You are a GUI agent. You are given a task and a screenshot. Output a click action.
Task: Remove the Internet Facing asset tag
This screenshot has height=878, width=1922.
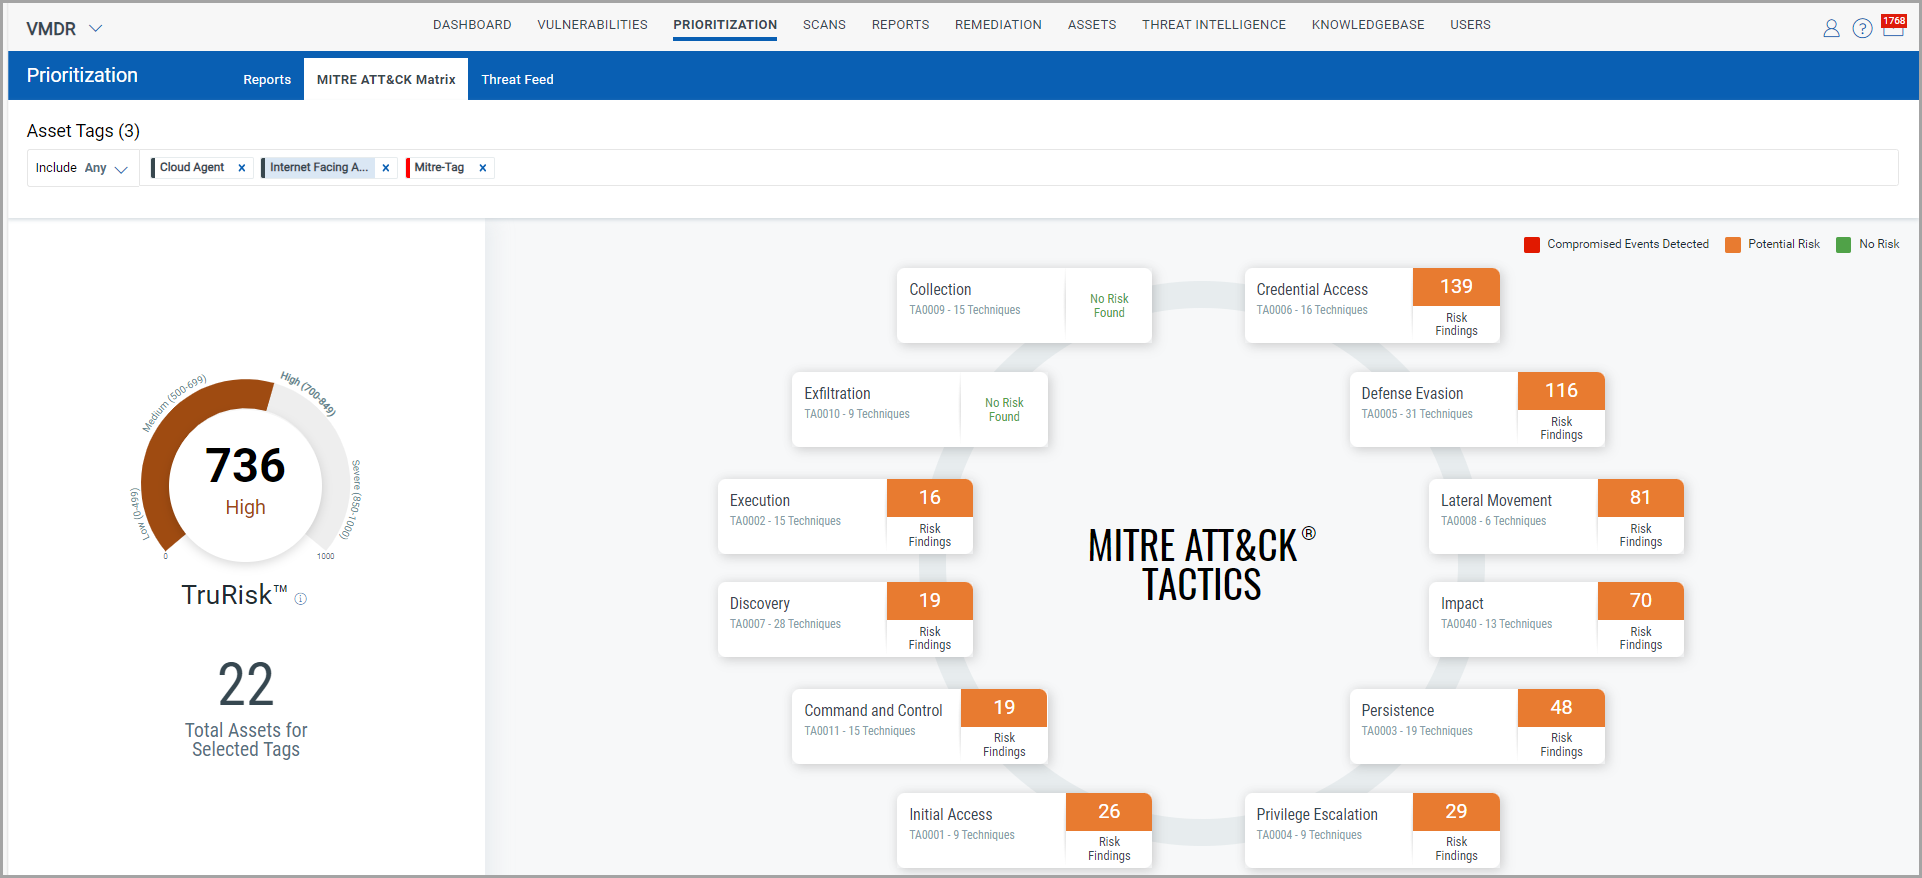pyautogui.click(x=386, y=168)
